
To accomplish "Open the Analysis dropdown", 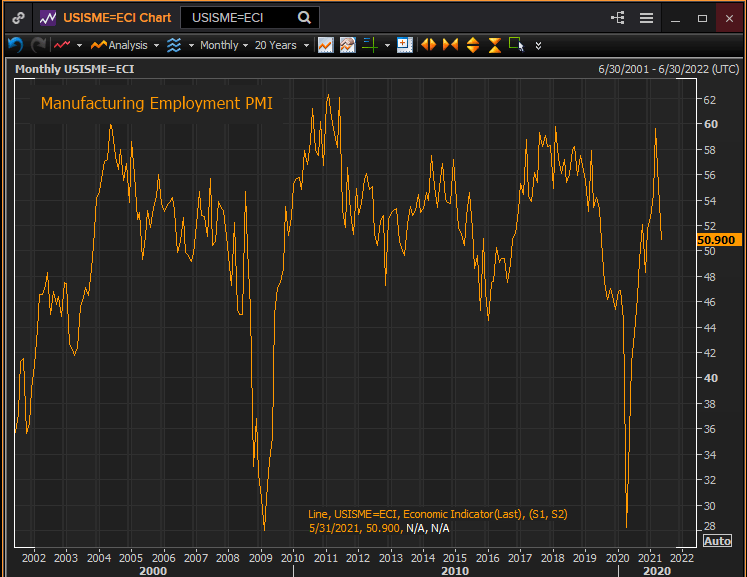I will coord(124,45).
